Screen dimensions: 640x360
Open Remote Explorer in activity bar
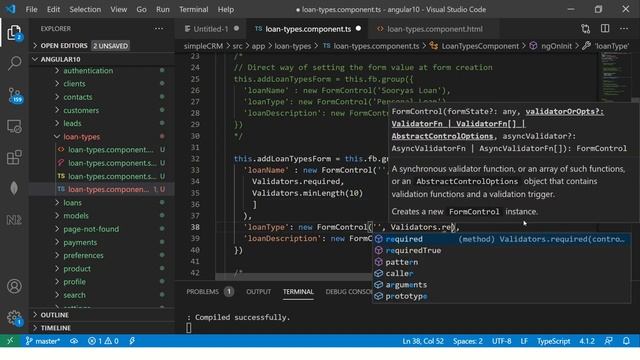(14, 127)
